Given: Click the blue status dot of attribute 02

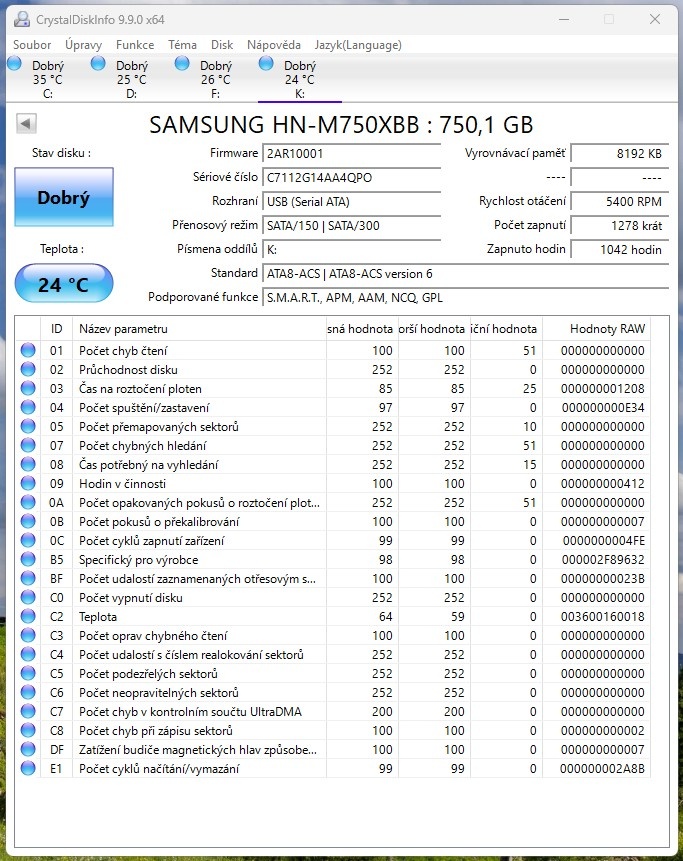Looking at the screenshot, I should [28, 370].
